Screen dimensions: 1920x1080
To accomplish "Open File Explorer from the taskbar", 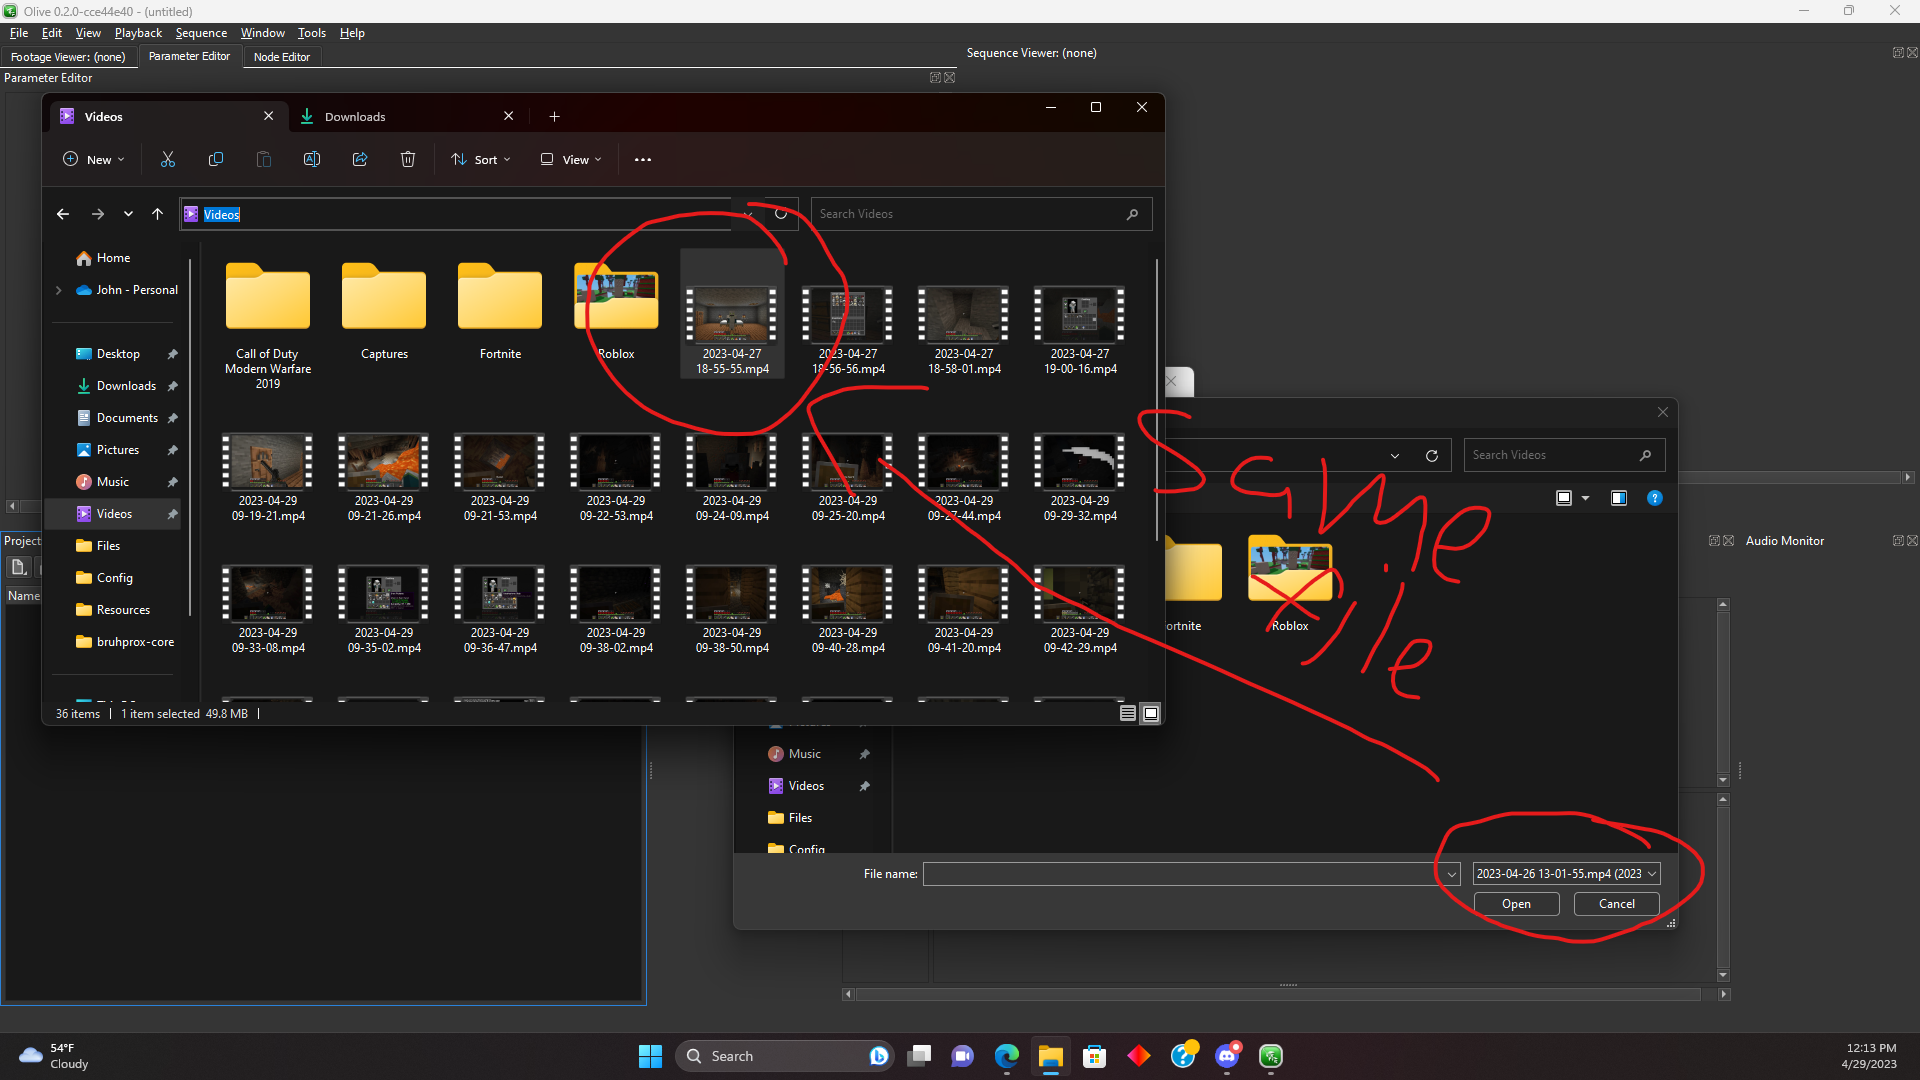I will coord(1050,1056).
